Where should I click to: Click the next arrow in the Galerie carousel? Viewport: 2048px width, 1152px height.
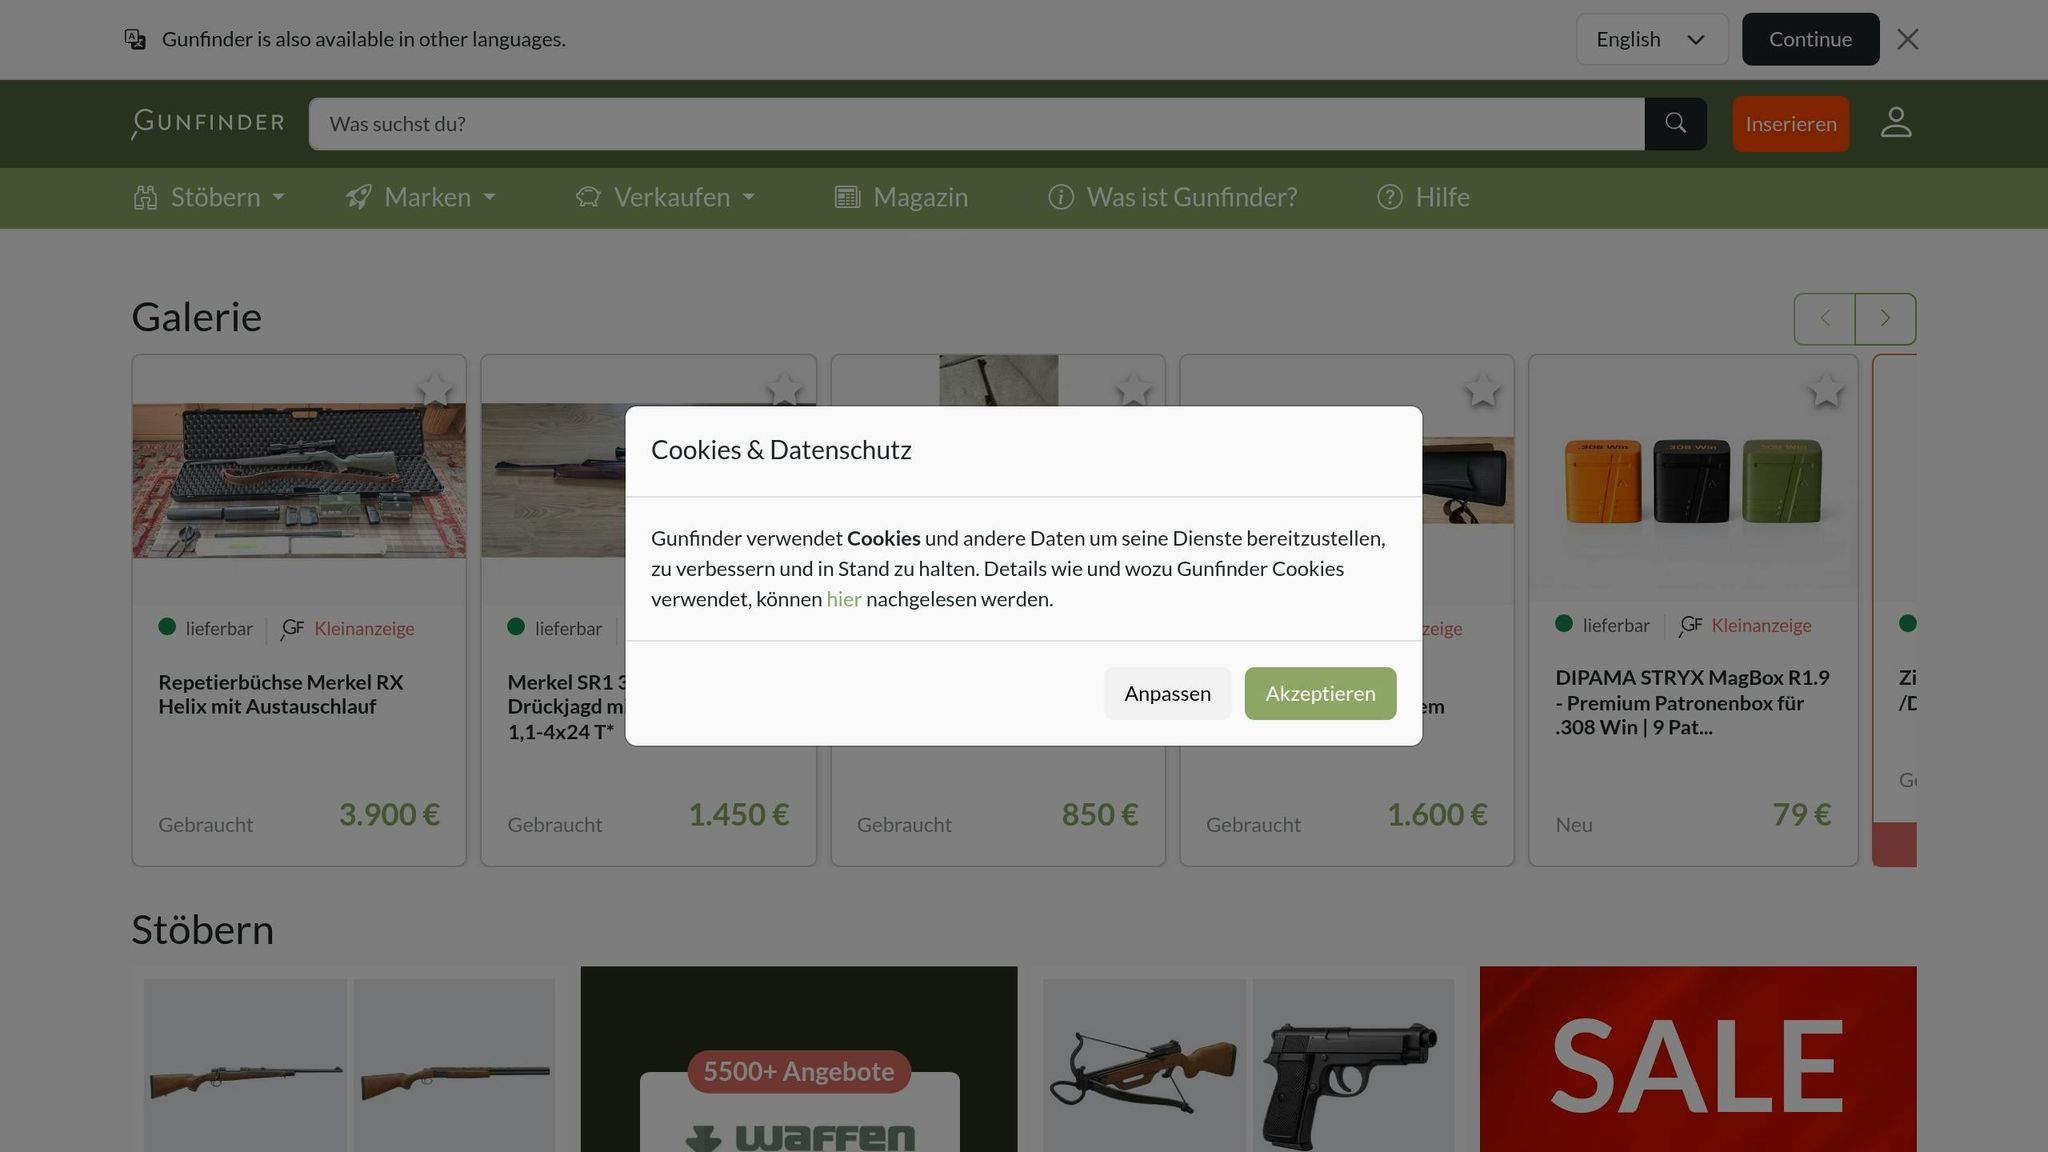point(1884,318)
